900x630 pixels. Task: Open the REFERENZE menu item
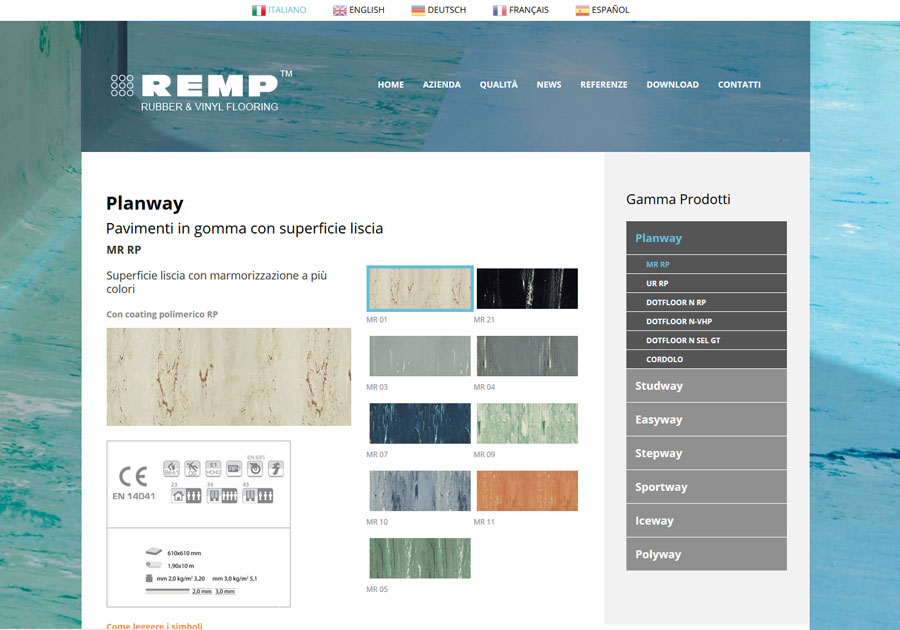coord(604,84)
